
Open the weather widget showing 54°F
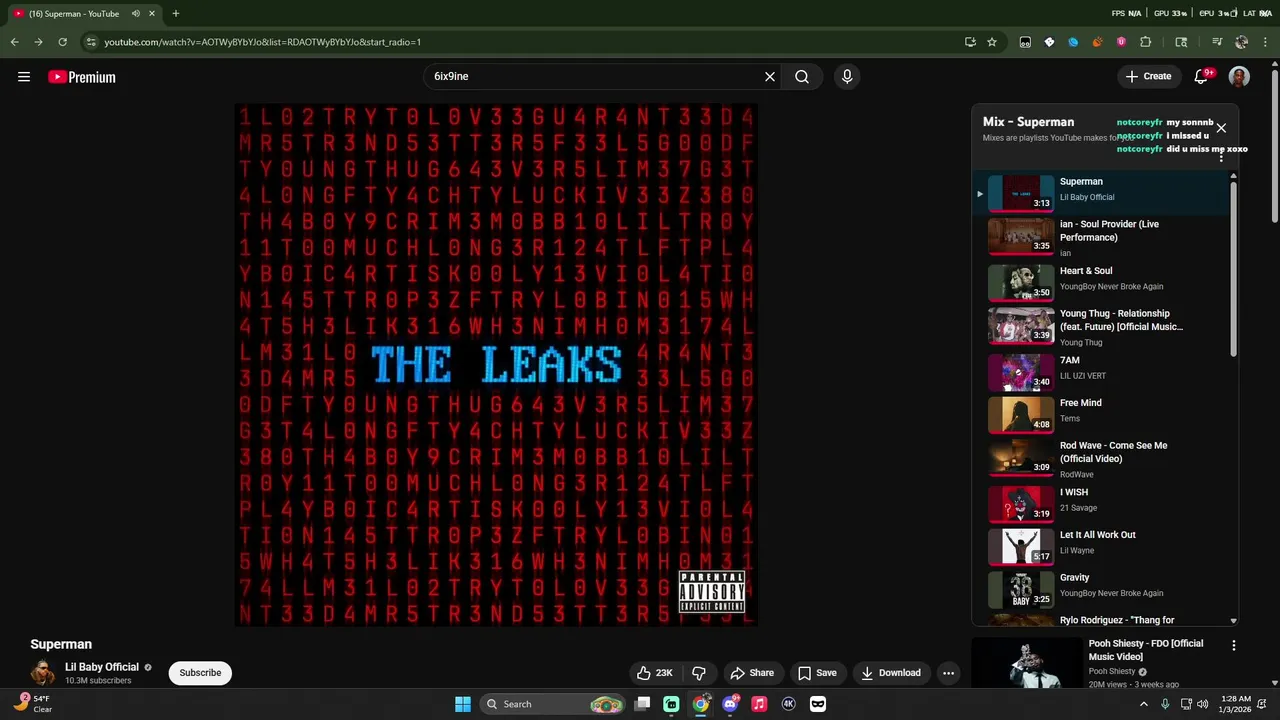coord(33,704)
